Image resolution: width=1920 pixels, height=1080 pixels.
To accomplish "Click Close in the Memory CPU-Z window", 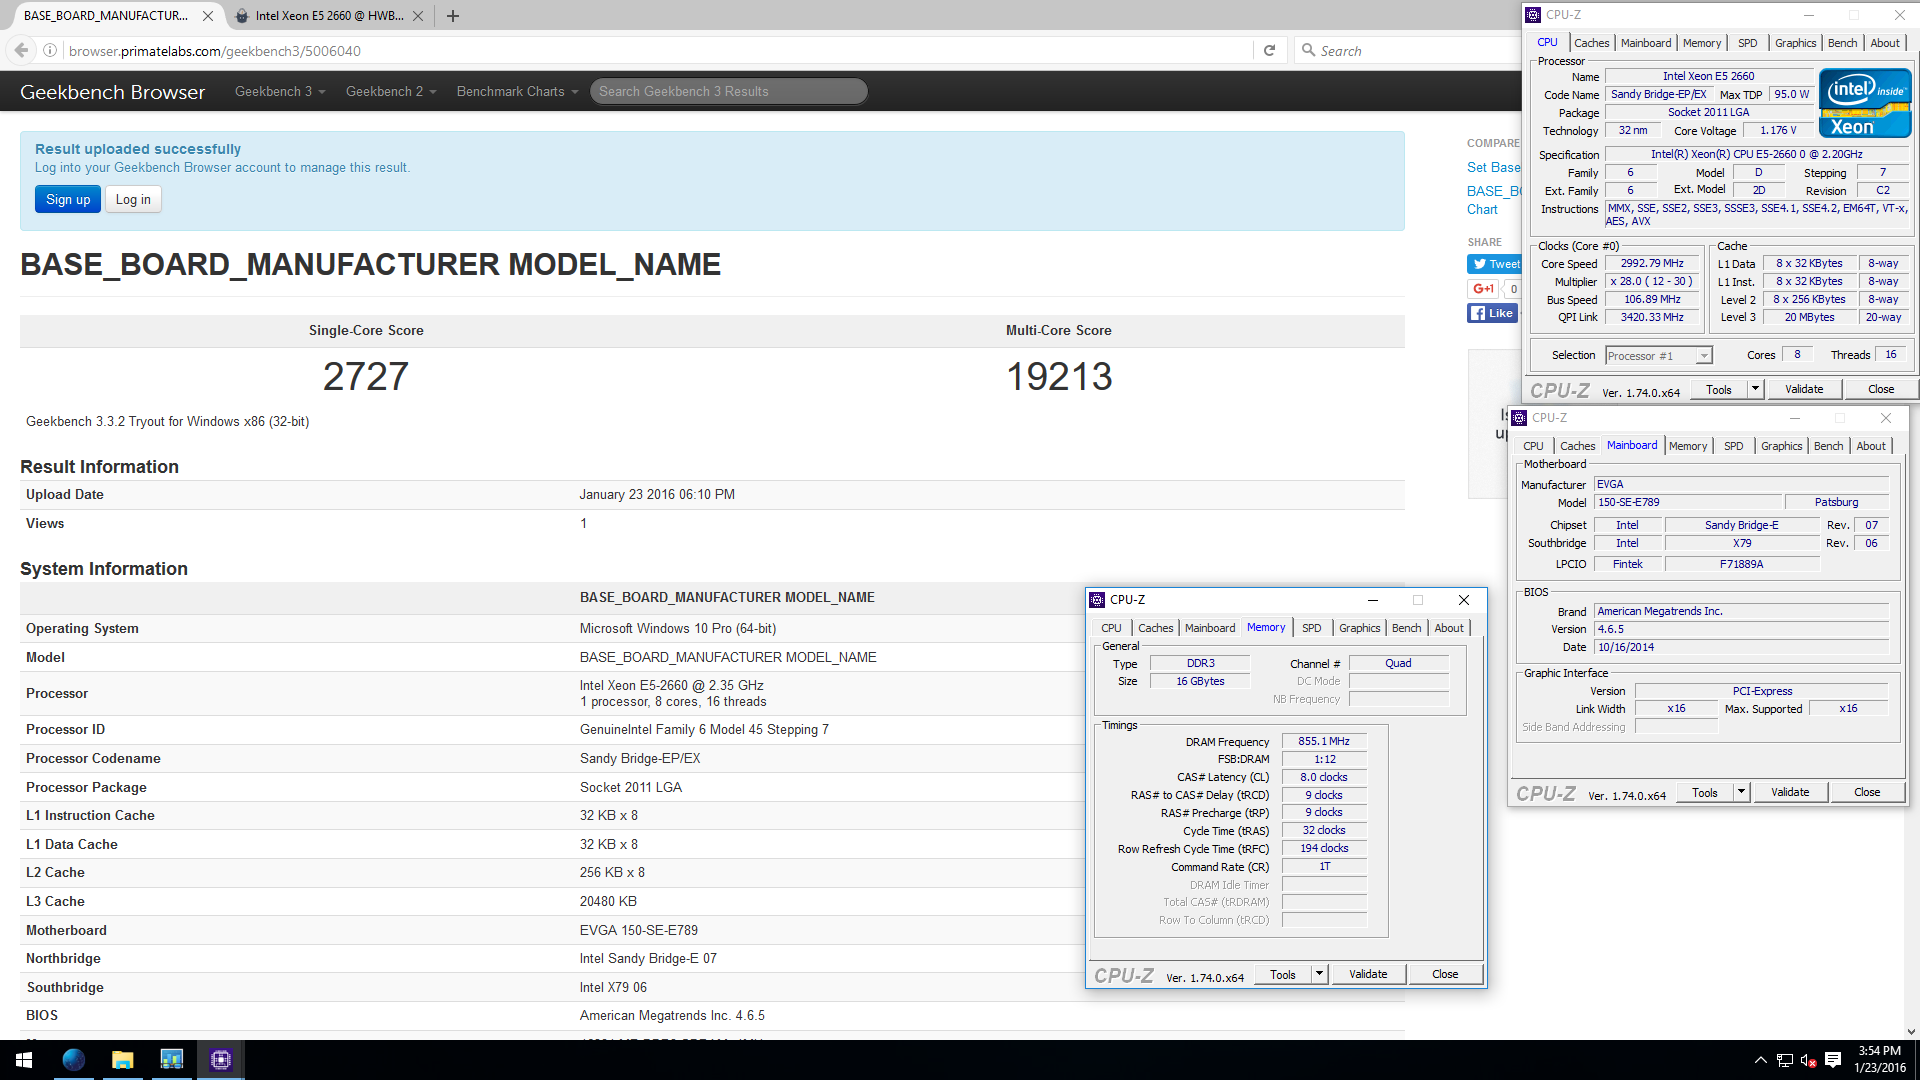I will pyautogui.click(x=1445, y=974).
